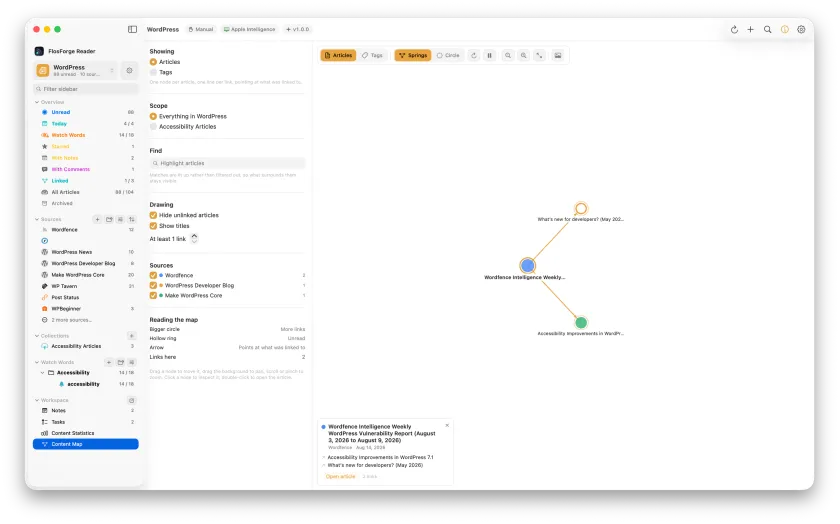
Task: Toggle the sidebar with the panel icon
Action: point(132,29)
